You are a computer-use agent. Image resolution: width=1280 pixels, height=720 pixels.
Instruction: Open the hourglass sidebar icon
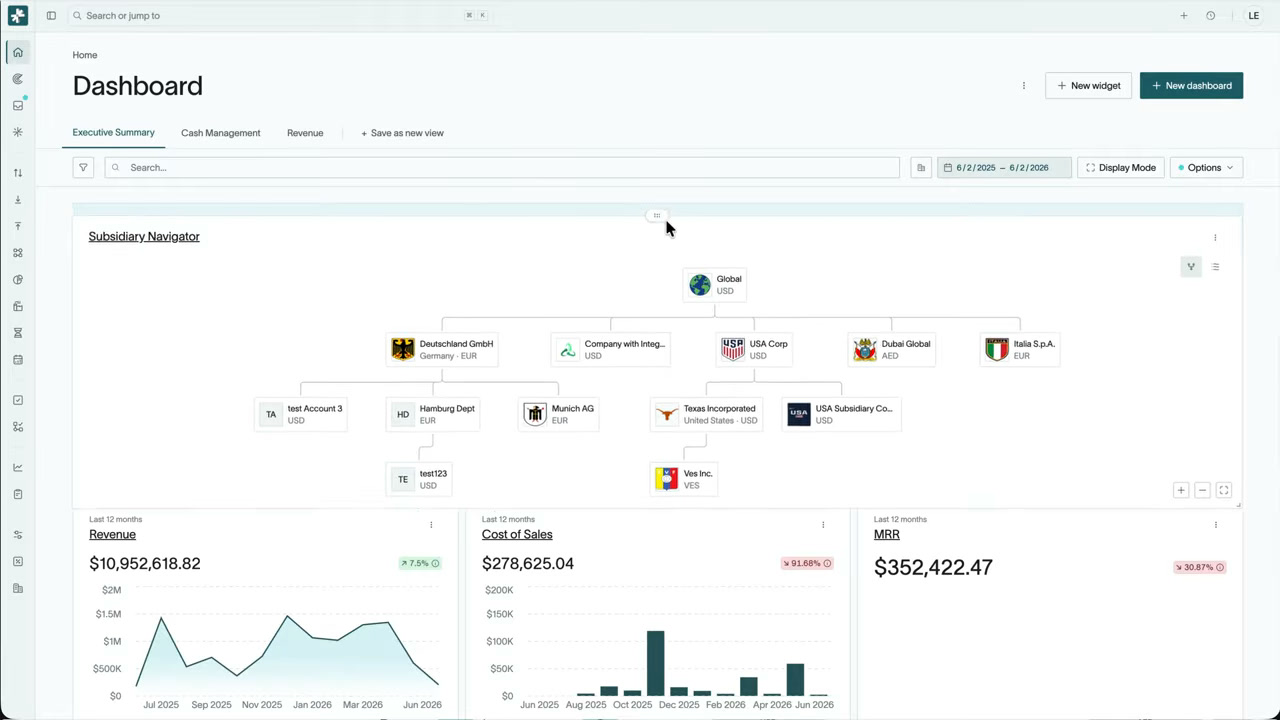tap(18, 333)
